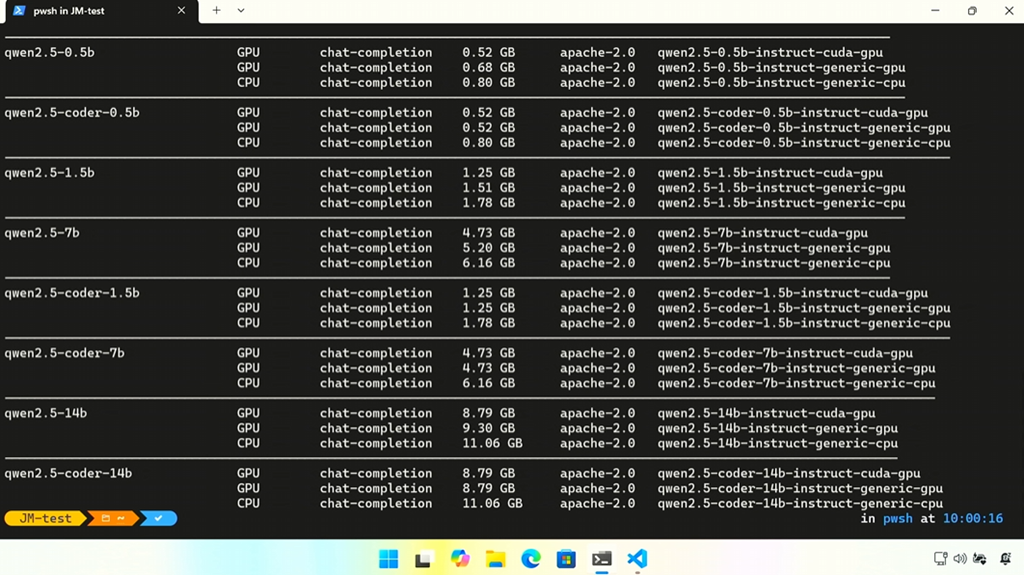Screen dimensions: 1024x575
Task: Open Visual Studio Code from the taskbar
Action: click(637, 559)
